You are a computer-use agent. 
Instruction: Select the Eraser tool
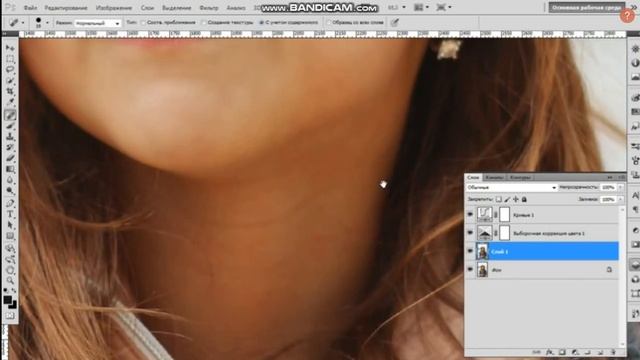[x=10, y=158]
